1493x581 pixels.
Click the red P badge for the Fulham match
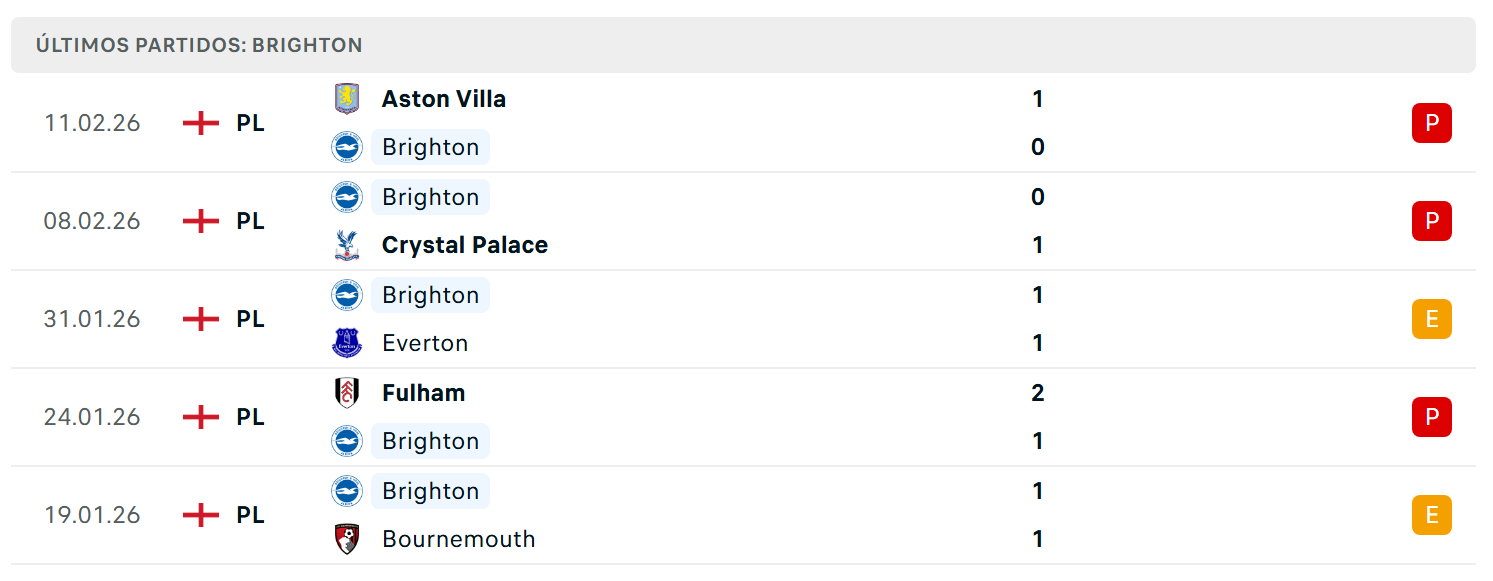(1431, 417)
